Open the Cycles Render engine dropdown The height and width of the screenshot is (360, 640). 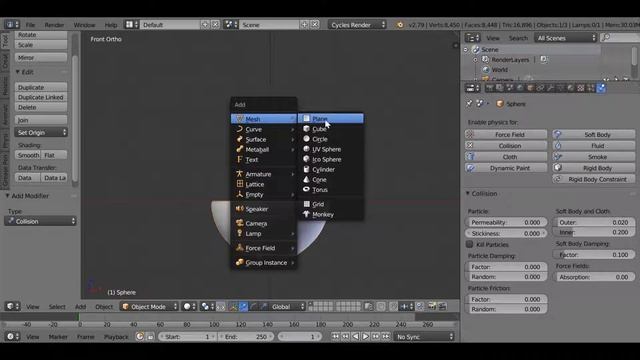pos(357,25)
